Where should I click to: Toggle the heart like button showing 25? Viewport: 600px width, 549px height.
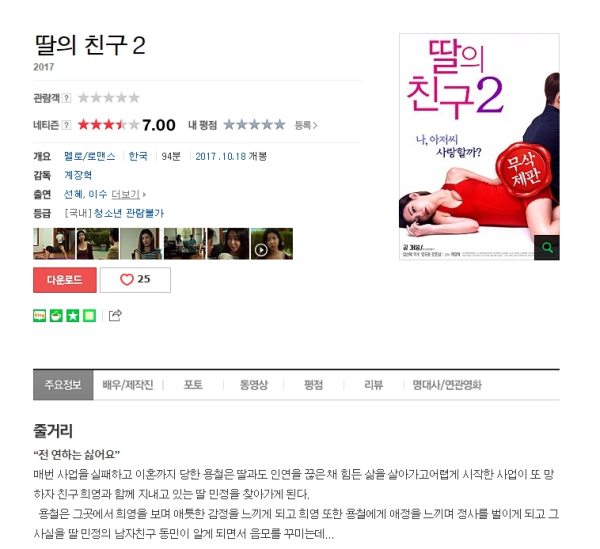(x=135, y=280)
